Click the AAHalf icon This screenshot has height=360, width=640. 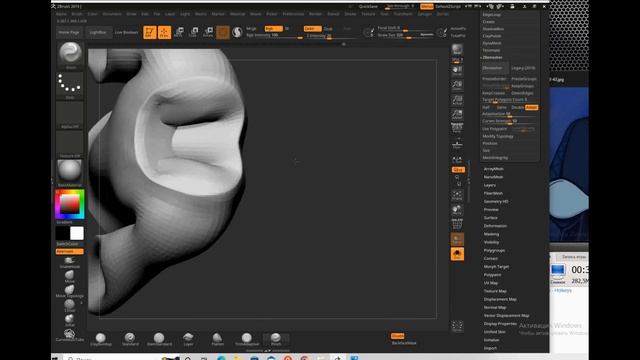[x=457, y=114]
